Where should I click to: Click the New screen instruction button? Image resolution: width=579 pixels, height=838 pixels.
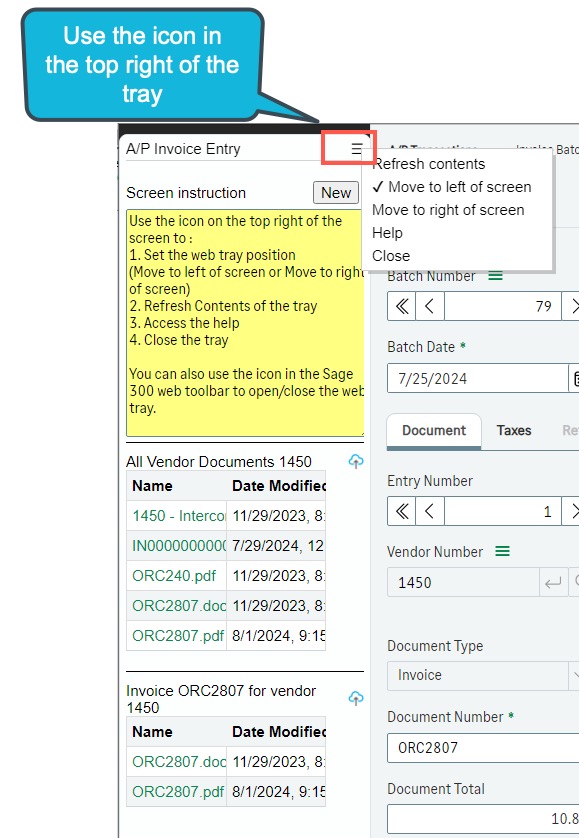click(x=336, y=193)
